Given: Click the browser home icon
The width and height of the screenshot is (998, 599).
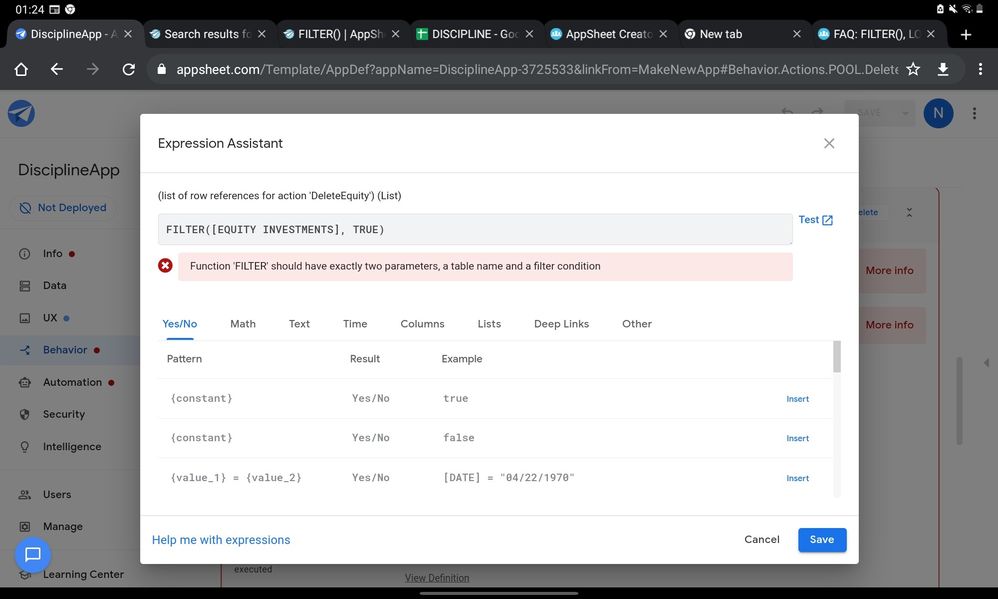Looking at the screenshot, I should click(x=21, y=69).
